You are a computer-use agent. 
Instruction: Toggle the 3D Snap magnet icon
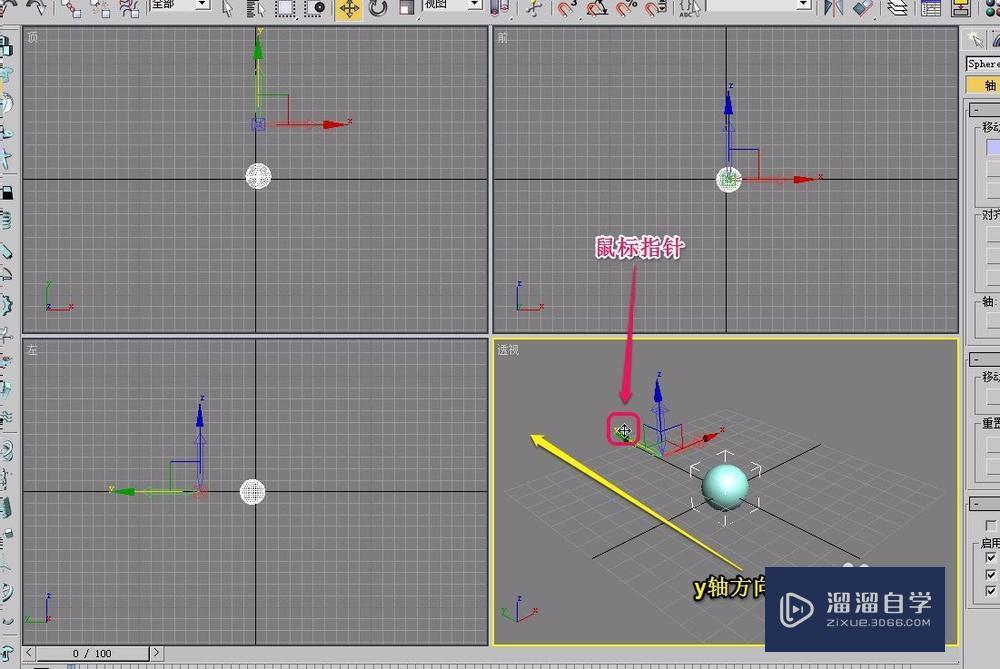[563, 10]
